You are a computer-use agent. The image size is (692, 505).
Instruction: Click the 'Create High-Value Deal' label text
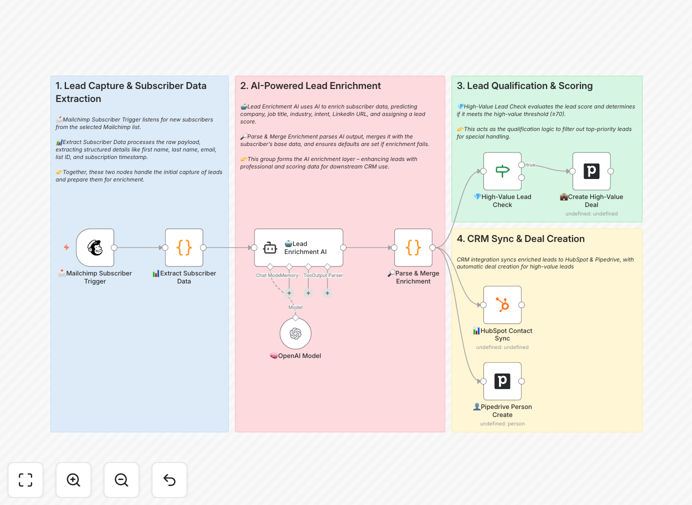click(591, 201)
